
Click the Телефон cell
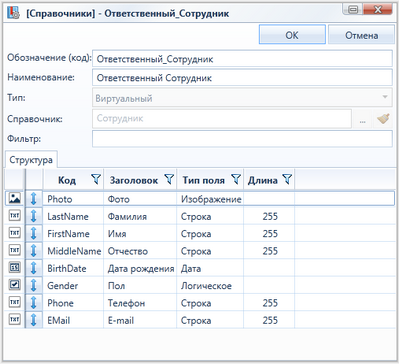[x=140, y=303]
